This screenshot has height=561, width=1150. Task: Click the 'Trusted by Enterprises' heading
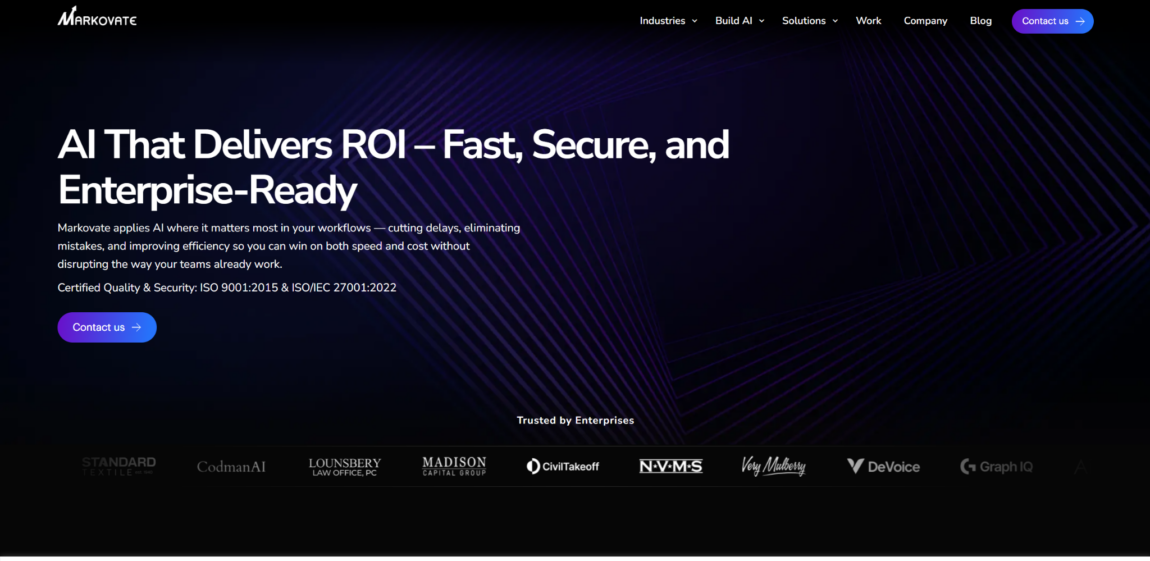575,420
